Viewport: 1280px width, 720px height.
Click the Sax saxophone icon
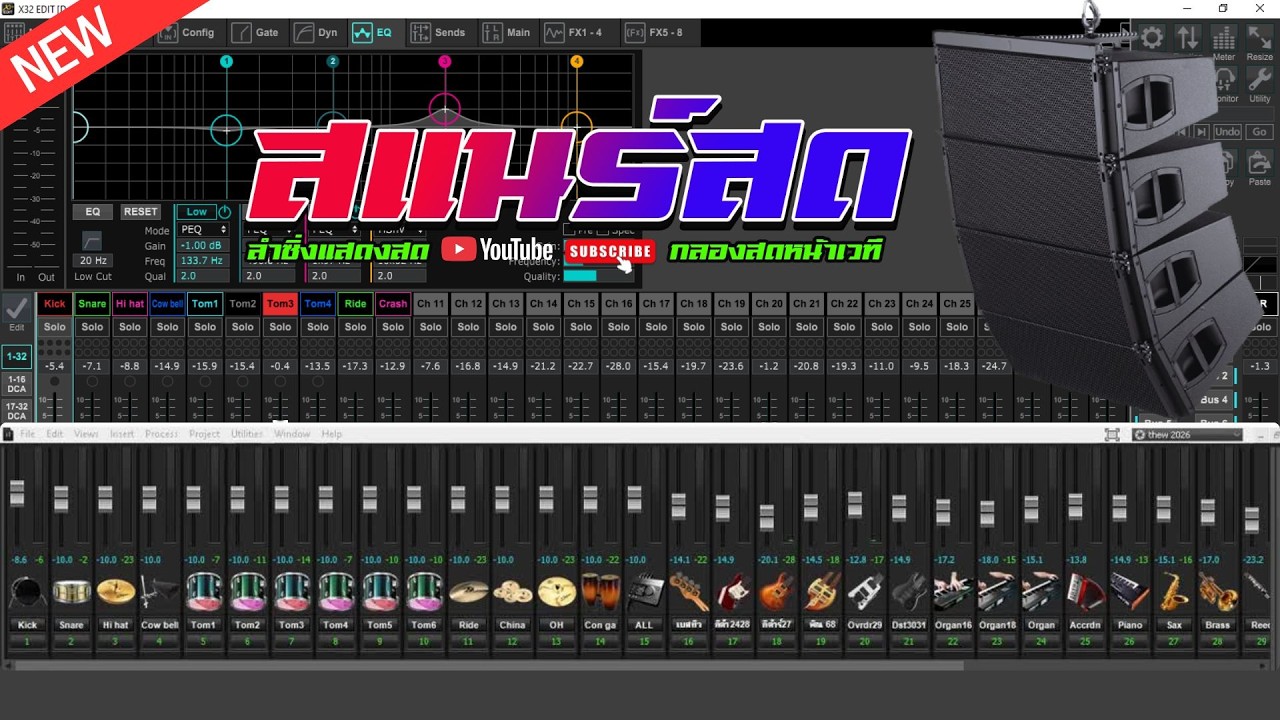coord(1174,592)
